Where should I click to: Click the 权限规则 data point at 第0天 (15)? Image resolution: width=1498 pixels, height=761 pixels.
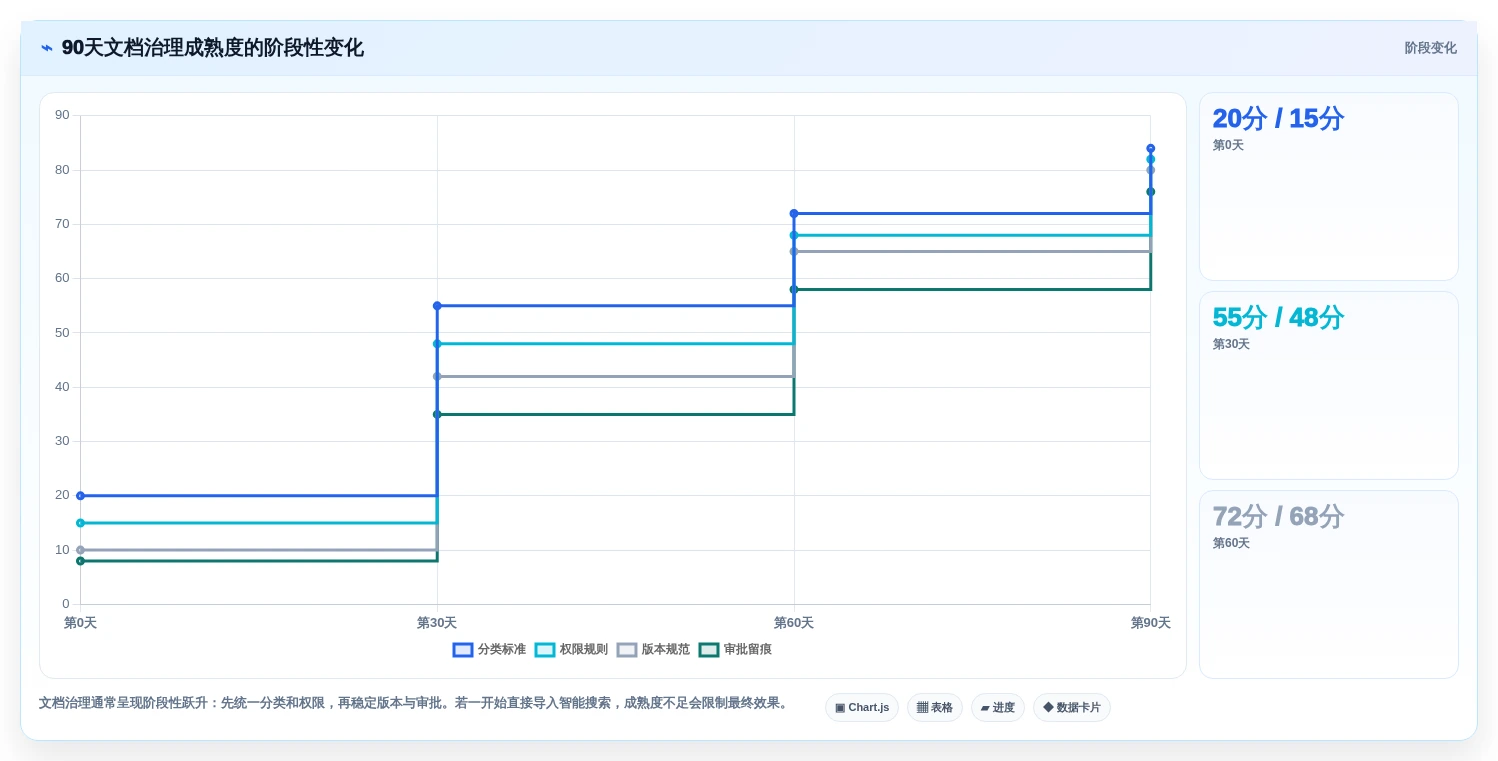[x=80, y=523]
